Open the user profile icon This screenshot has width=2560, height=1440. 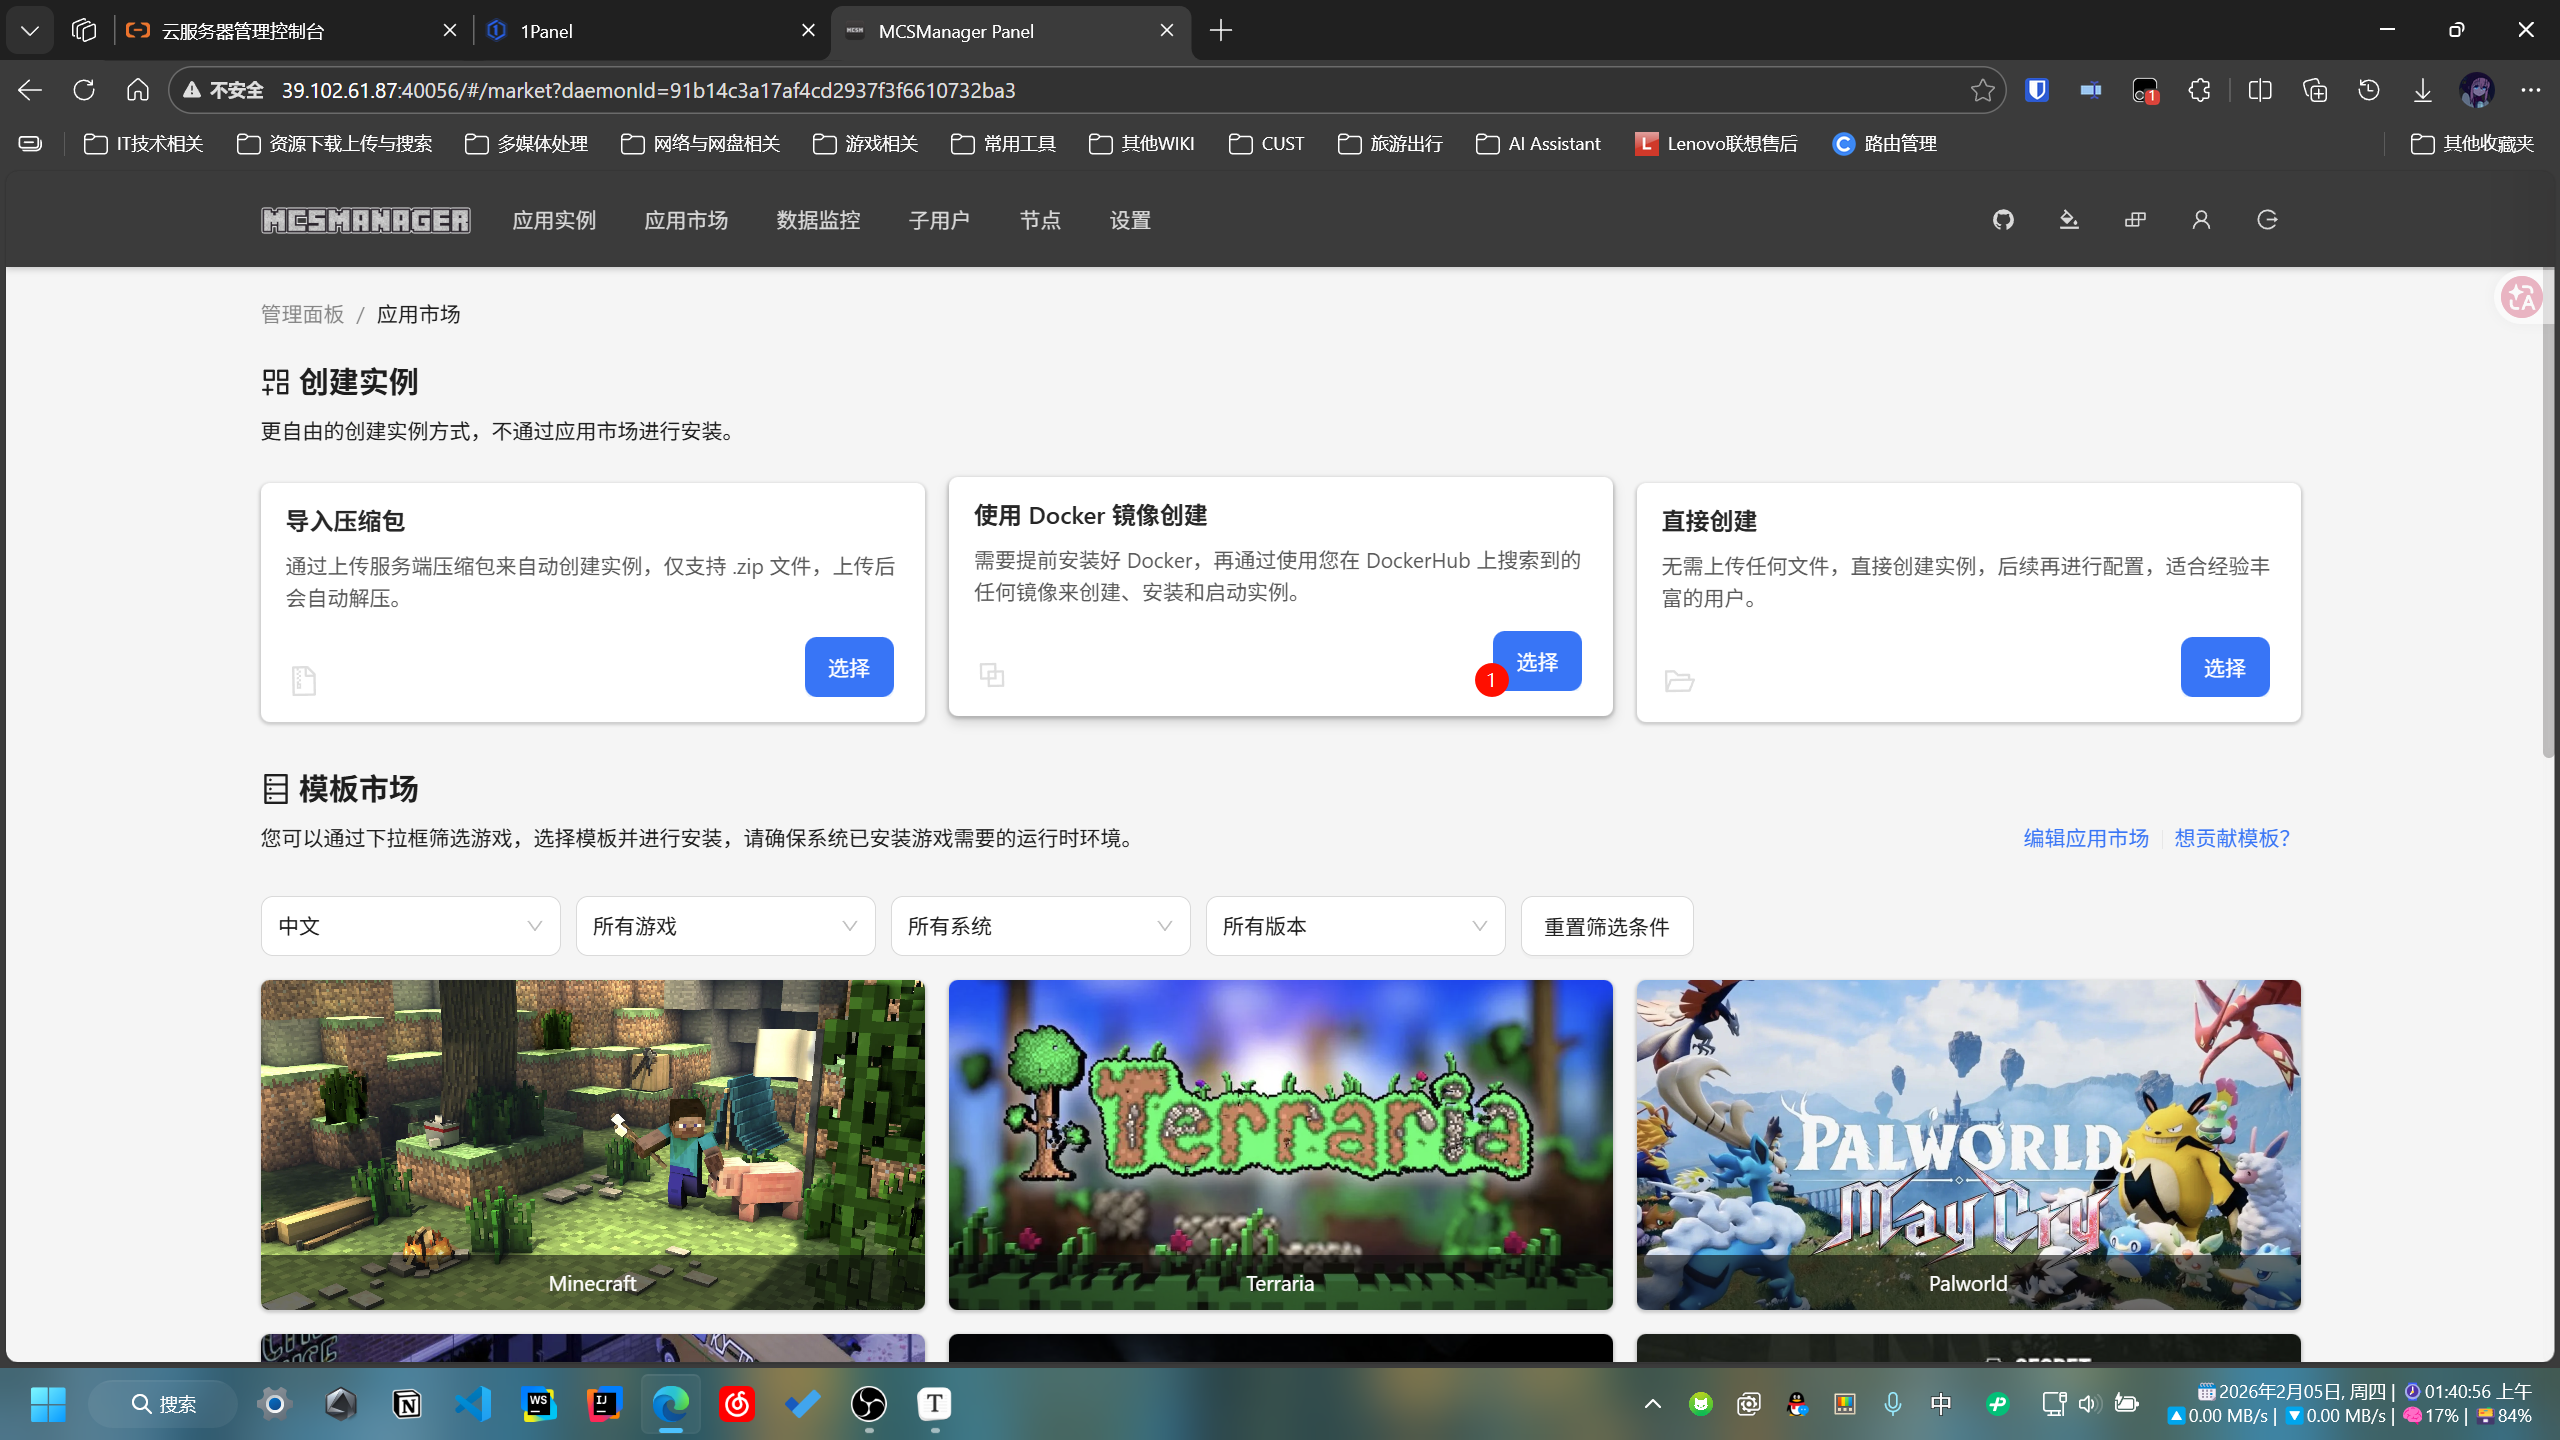pos(2201,220)
